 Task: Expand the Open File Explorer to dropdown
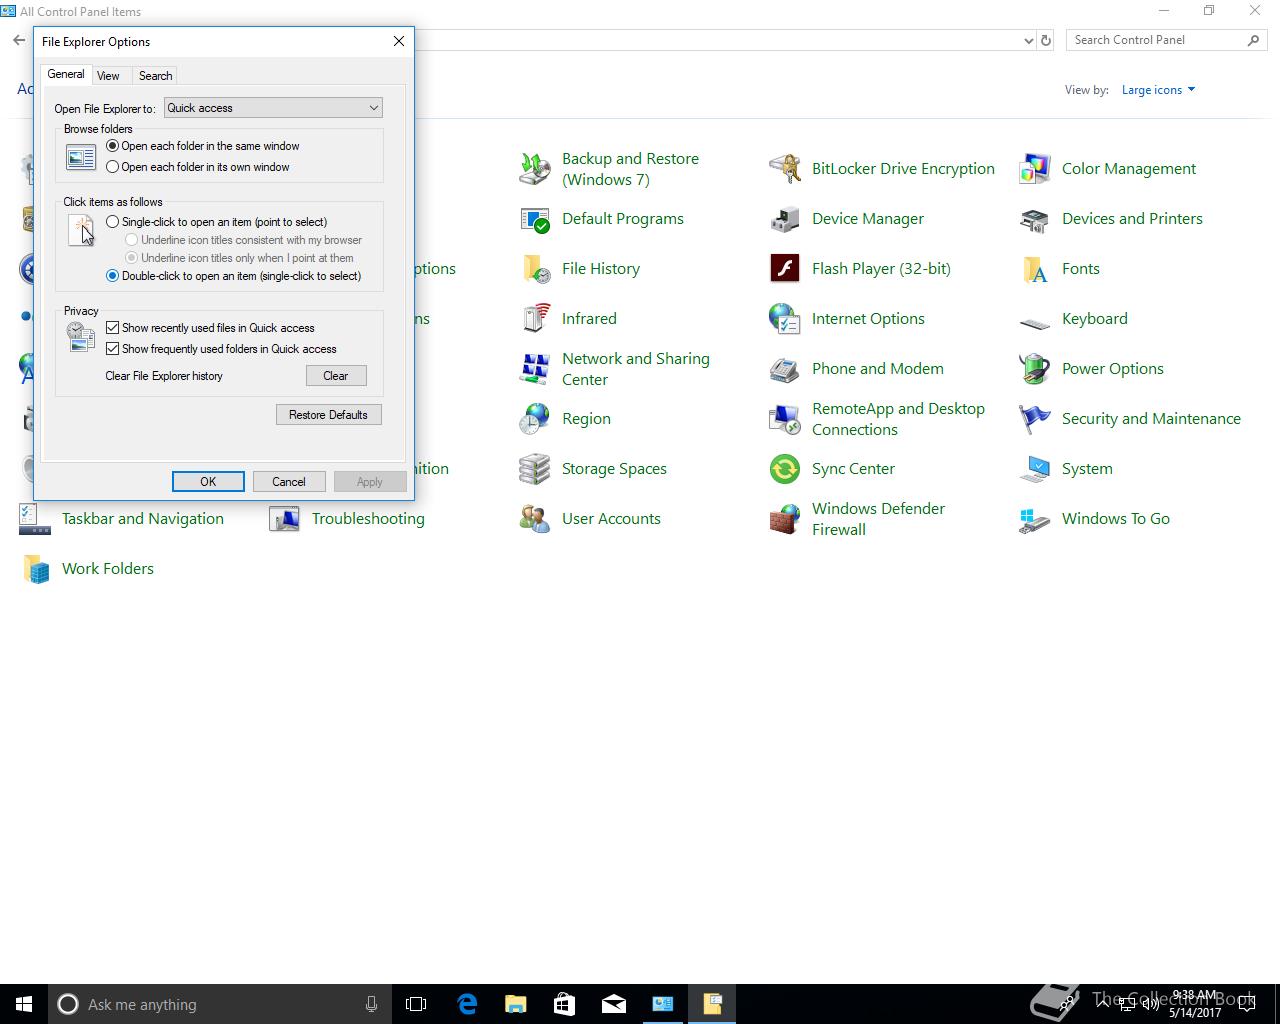[273, 108]
